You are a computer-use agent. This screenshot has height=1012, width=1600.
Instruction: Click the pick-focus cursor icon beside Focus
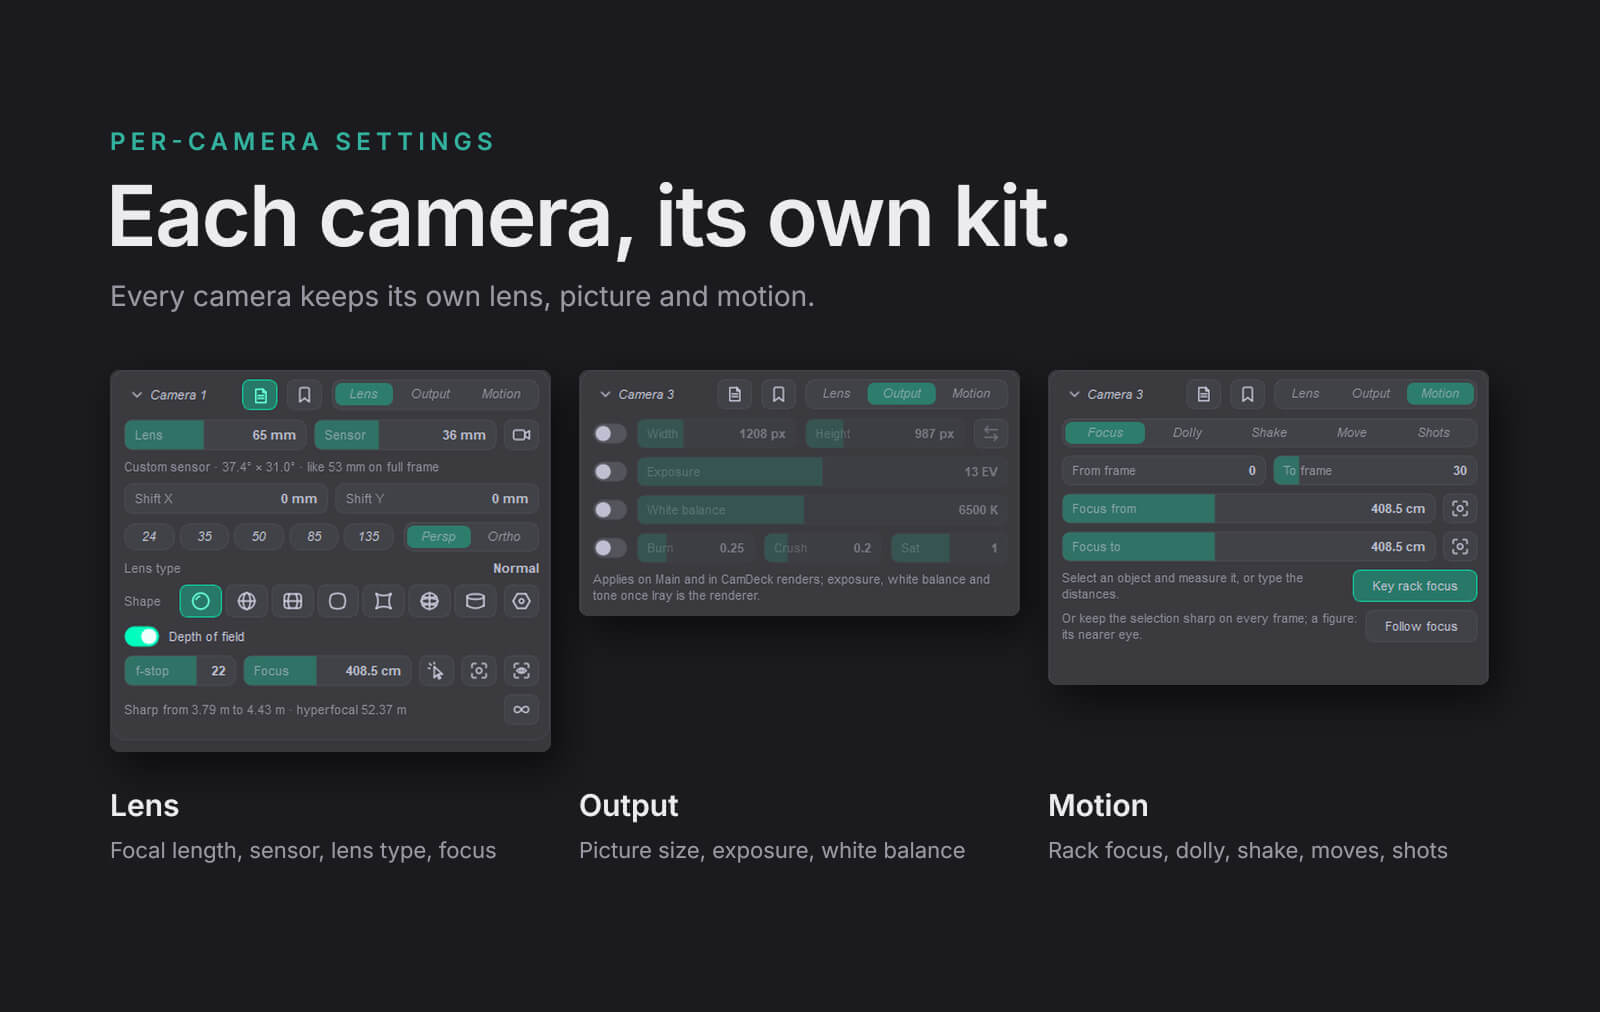[435, 671]
